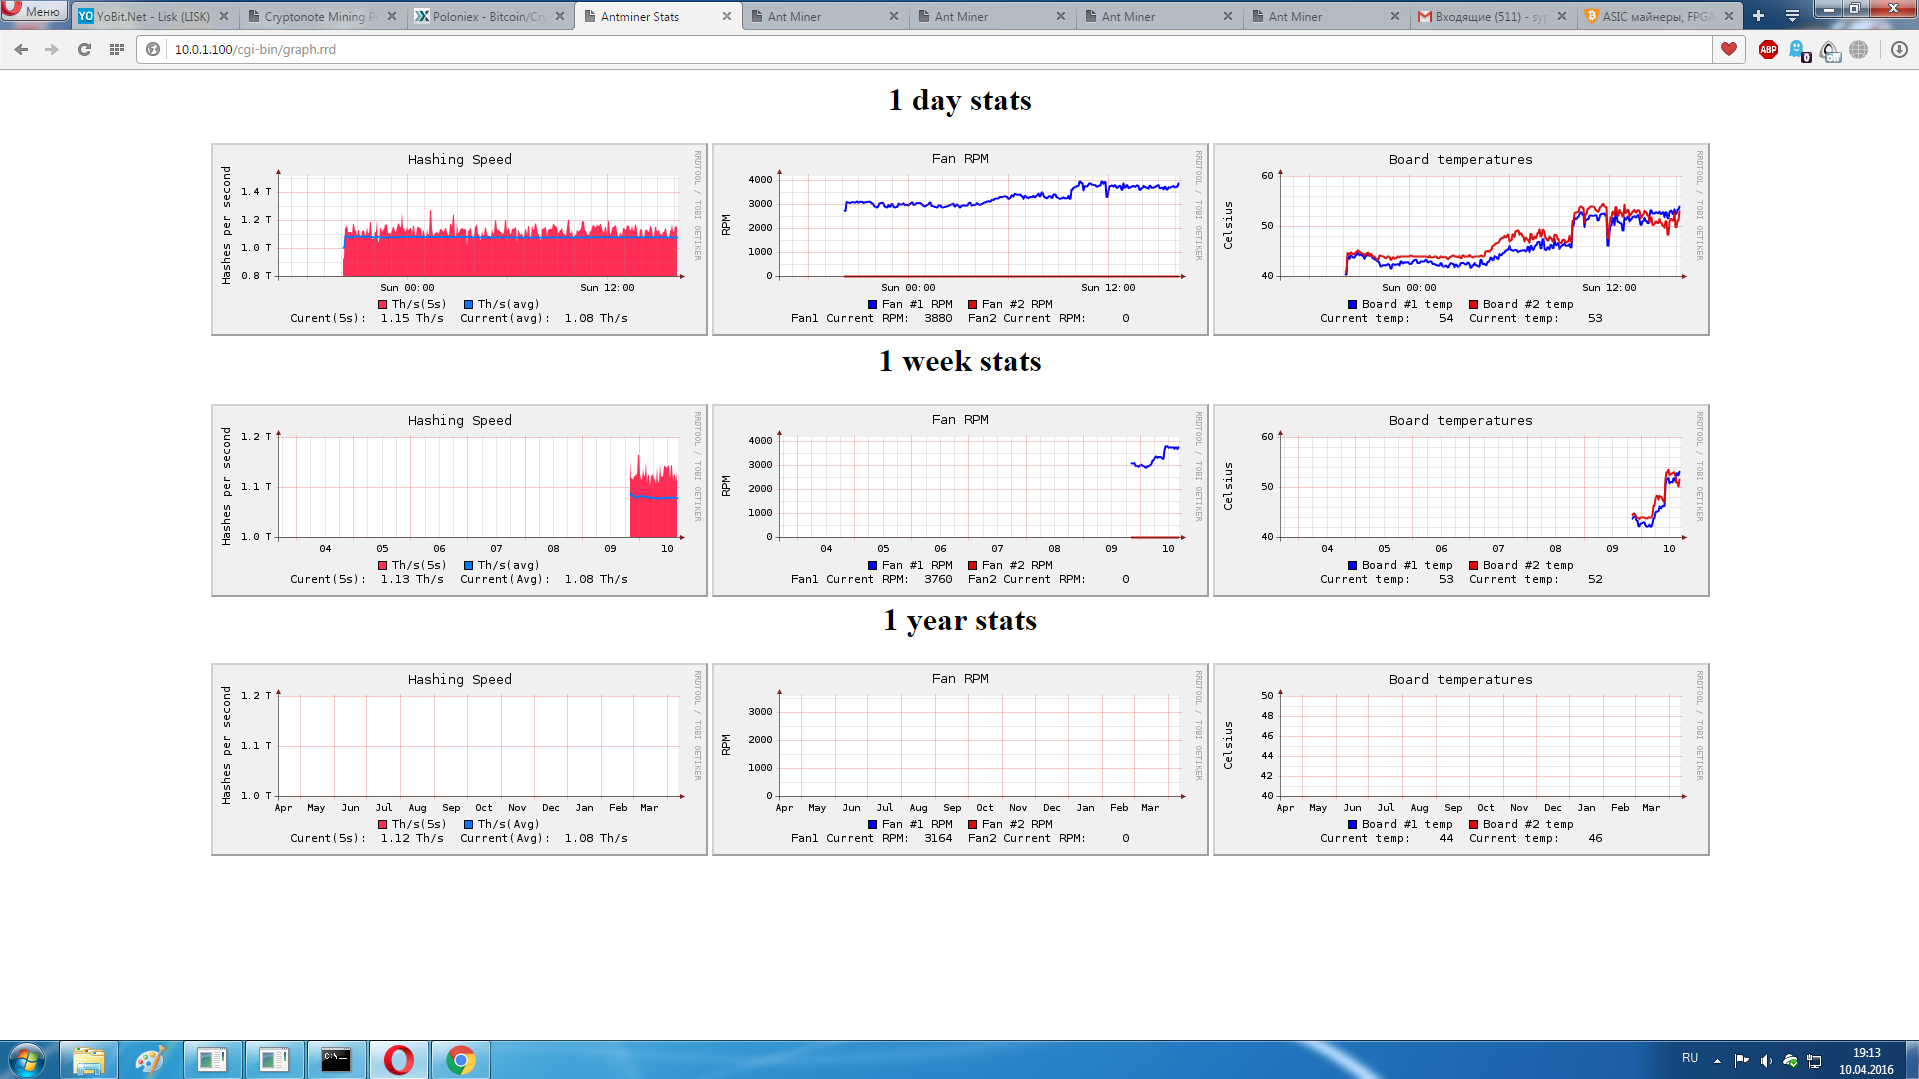
Task: Open the Ghostery extension icon
Action: (1798, 50)
